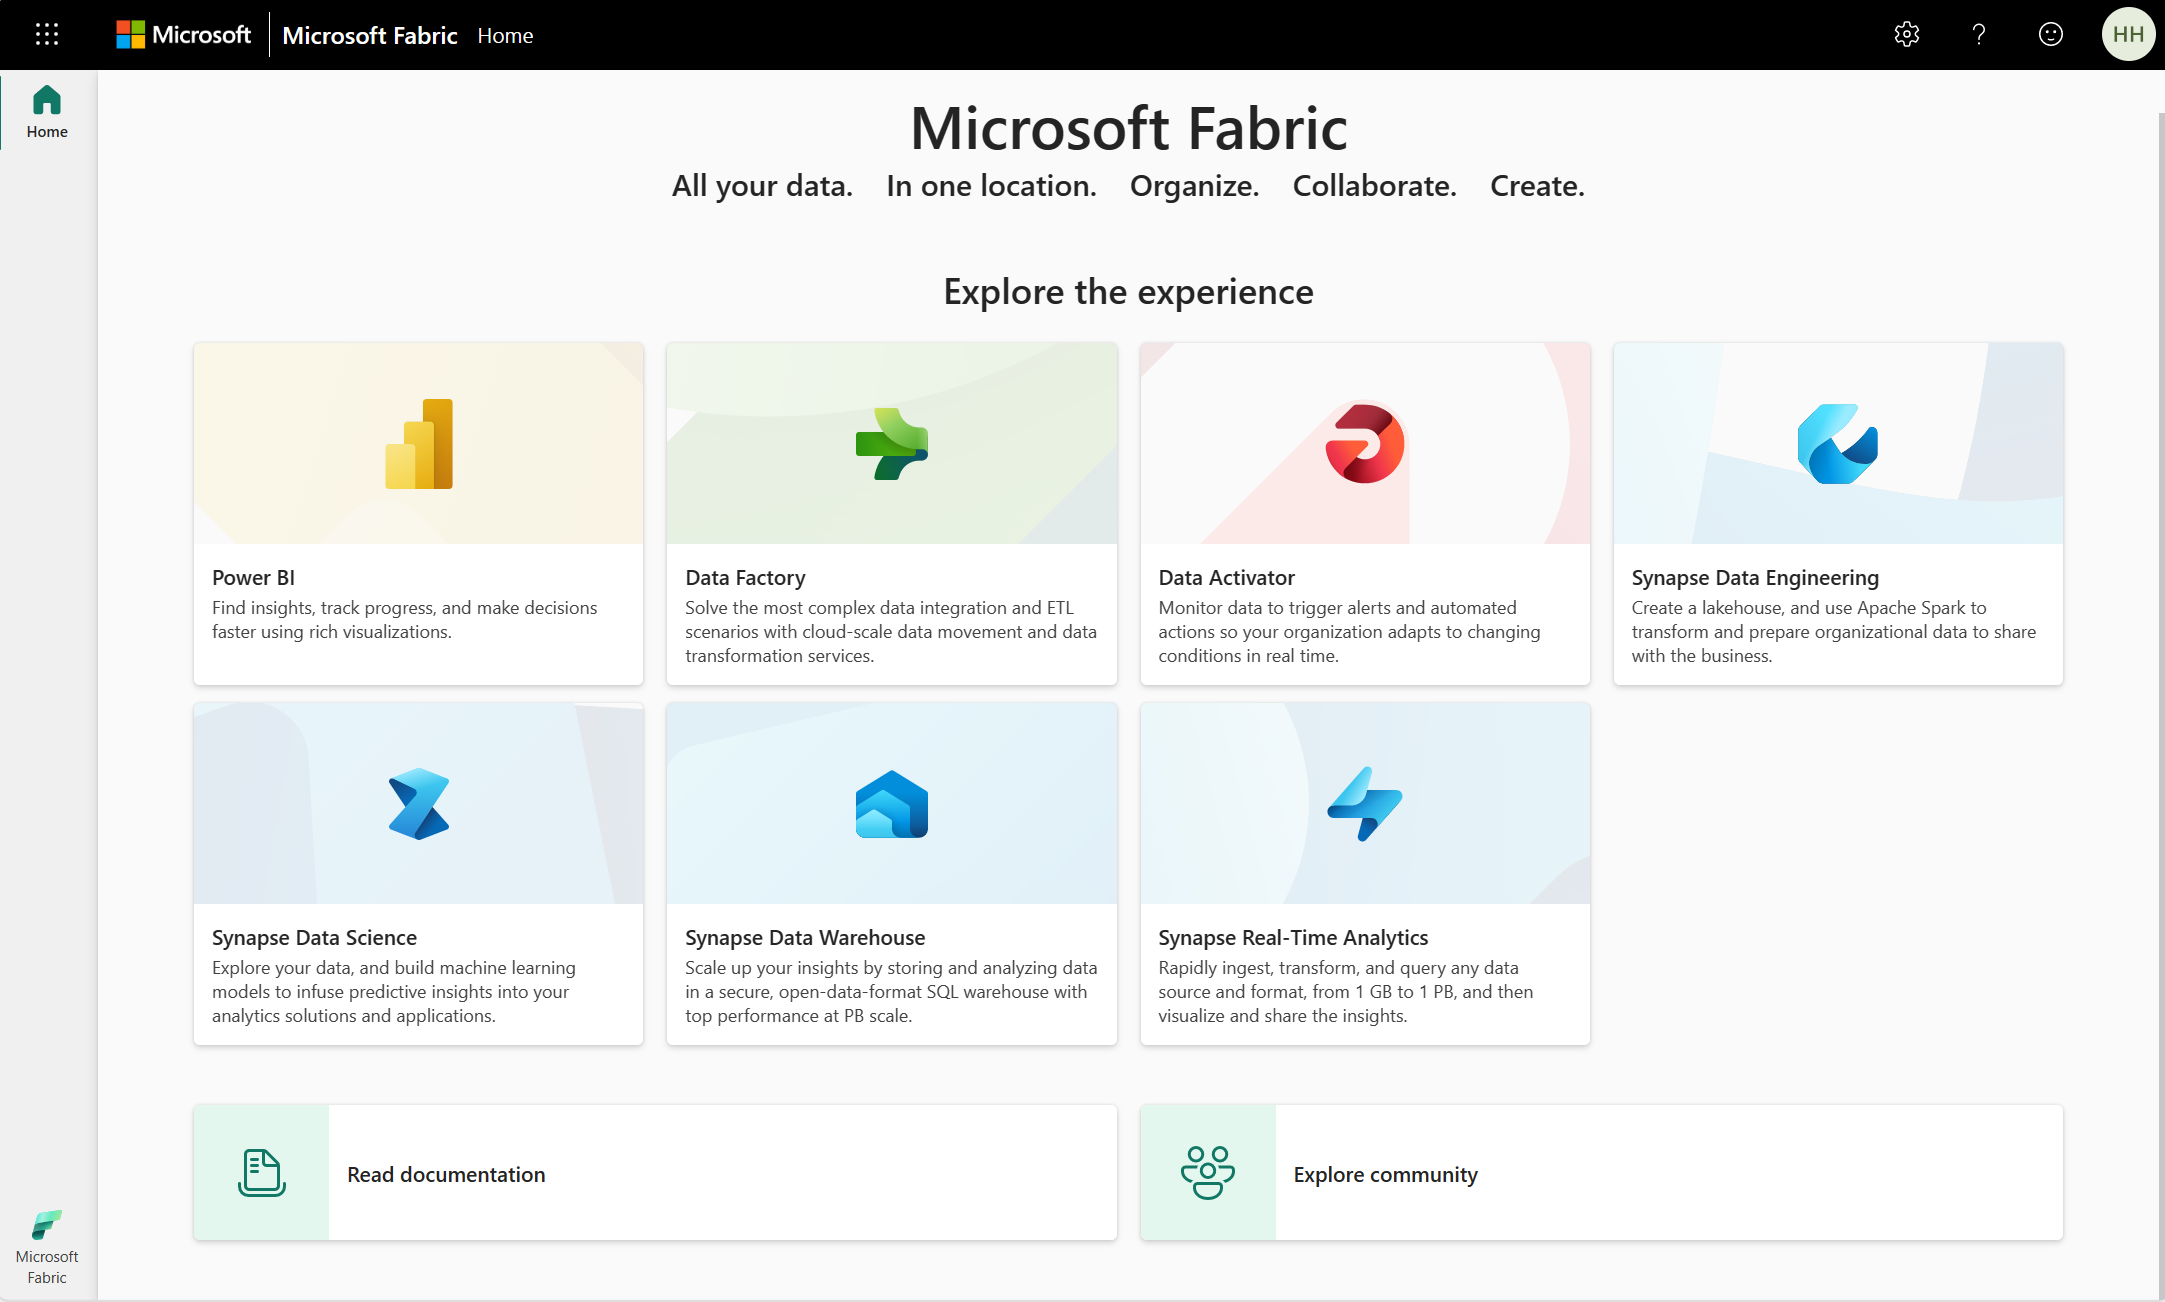Open the Power BI card title
This screenshot has height=1302, width=2165.
click(x=253, y=578)
